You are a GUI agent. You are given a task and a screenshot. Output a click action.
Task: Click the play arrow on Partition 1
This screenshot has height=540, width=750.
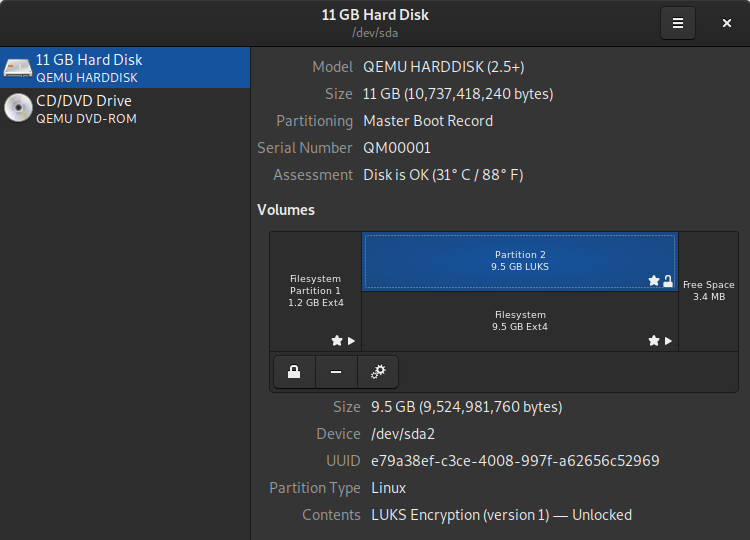tap(352, 341)
